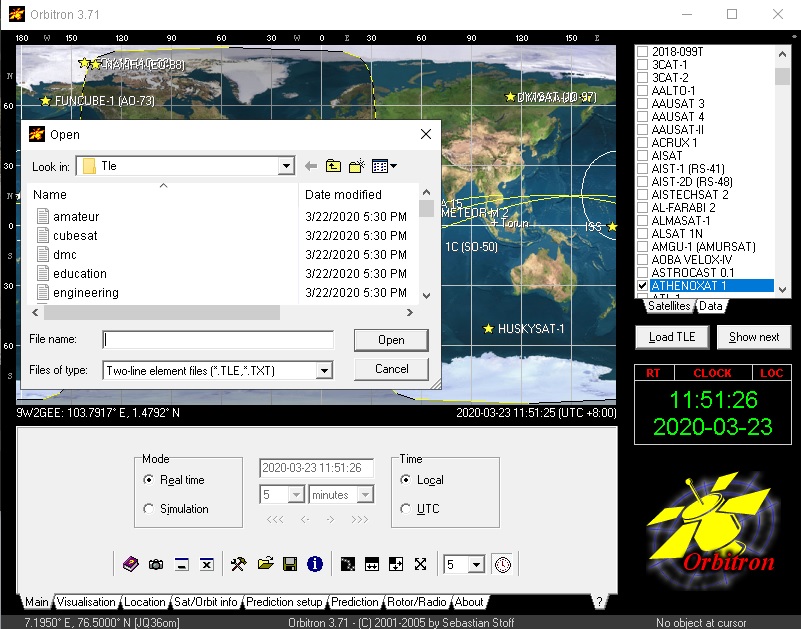The image size is (801, 629).
Task: Select the amateur file in the Tle list
Action: [x=76, y=216]
